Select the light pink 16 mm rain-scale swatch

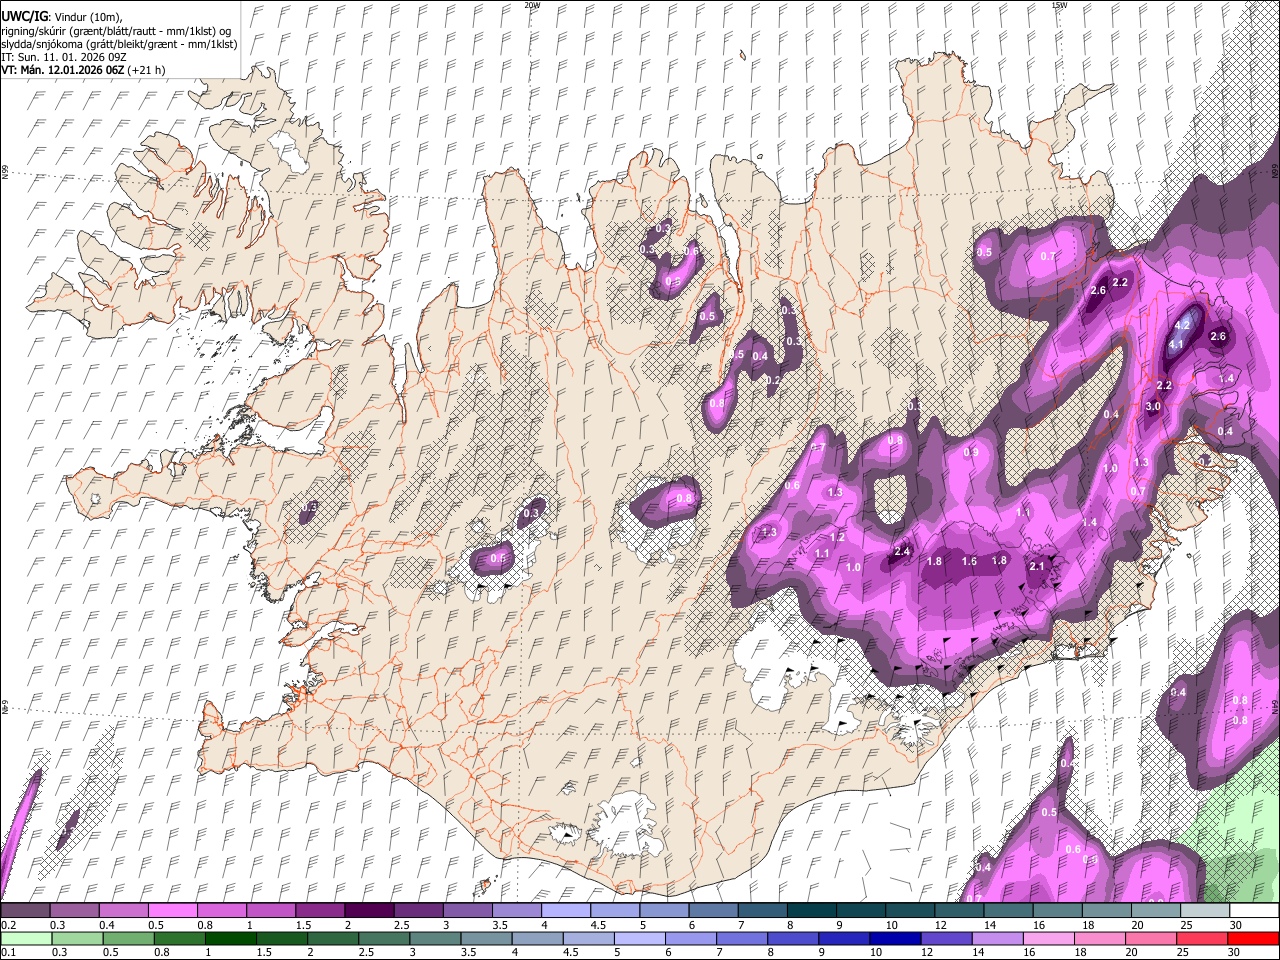coord(1048,938)
